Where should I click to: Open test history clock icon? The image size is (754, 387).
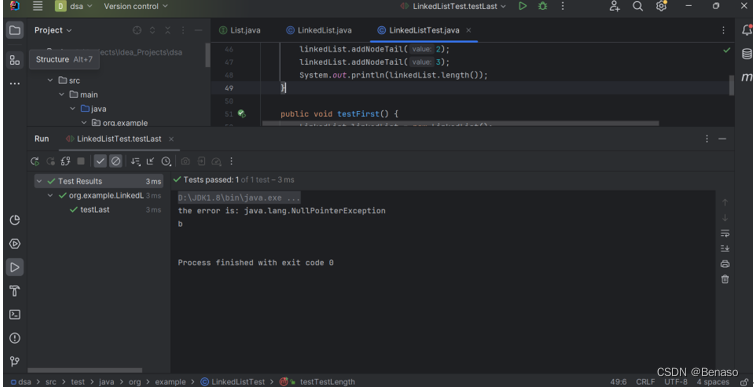[166, 162]
